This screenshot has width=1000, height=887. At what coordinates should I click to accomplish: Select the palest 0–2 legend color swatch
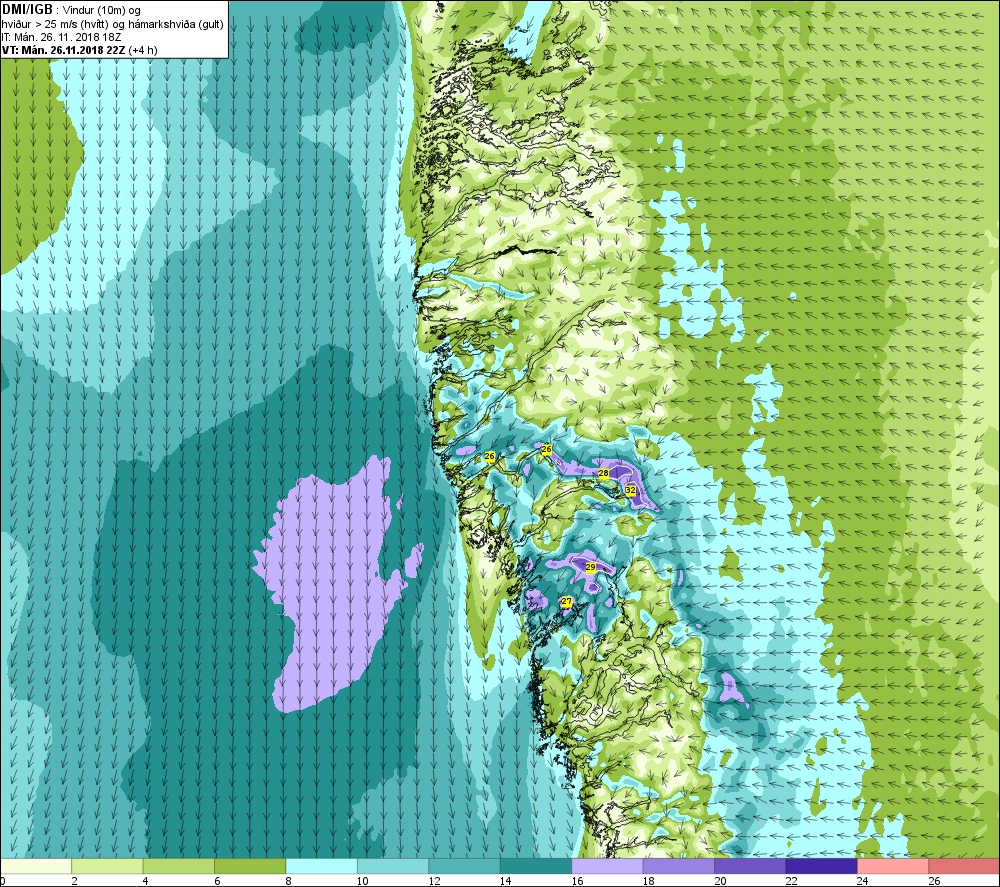pos(36,866)
